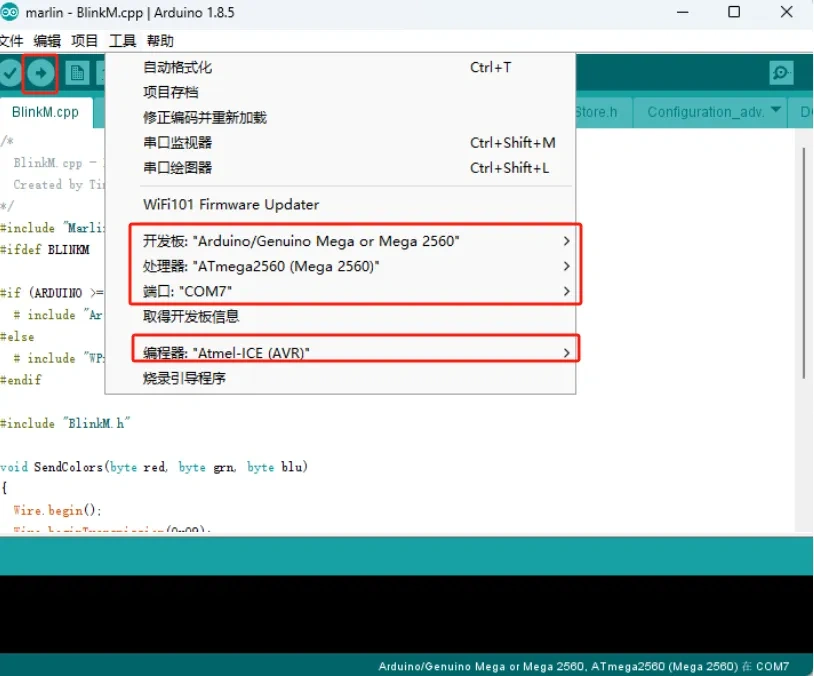Open 串口监视器 from the menu
Screen dimensions: 814x676
pyautogui.click(x=340, y=143)
